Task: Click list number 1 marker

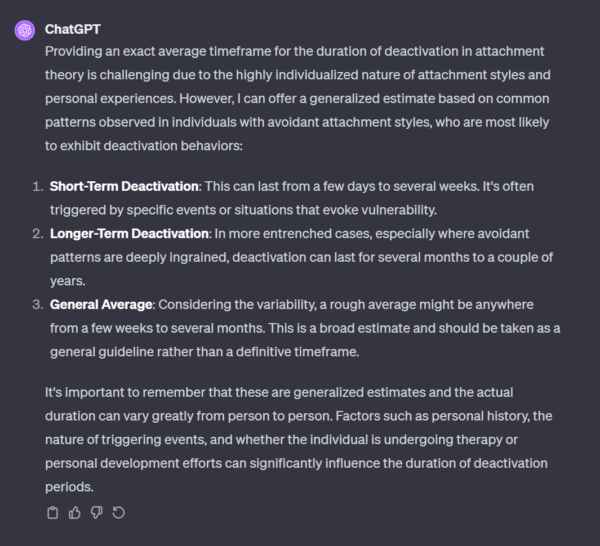Action: tap(38, 186)
